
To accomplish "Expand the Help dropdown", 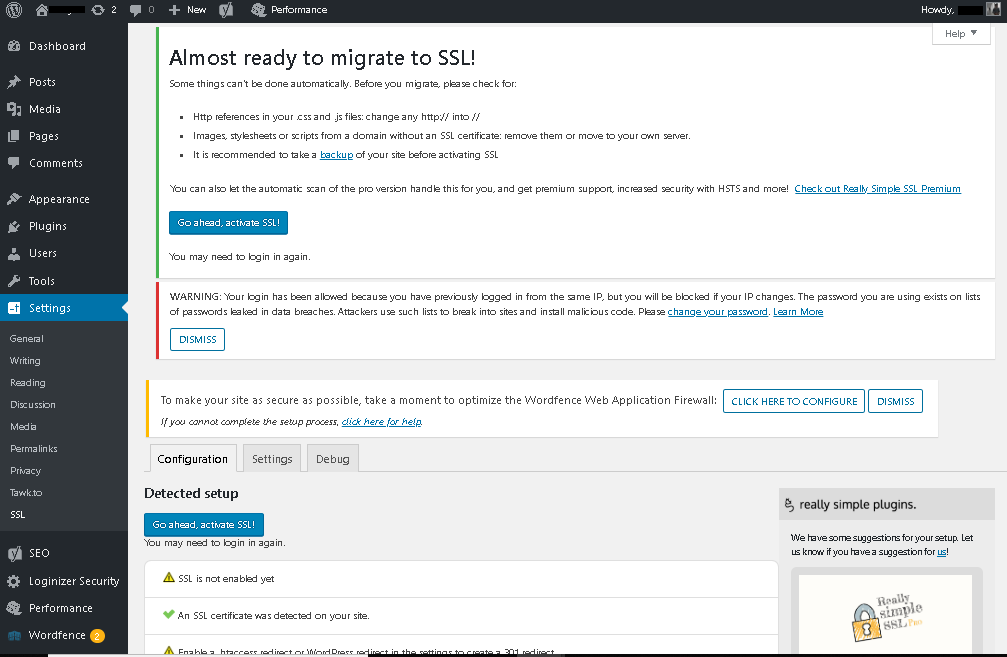I will click(x=961, y=33).
